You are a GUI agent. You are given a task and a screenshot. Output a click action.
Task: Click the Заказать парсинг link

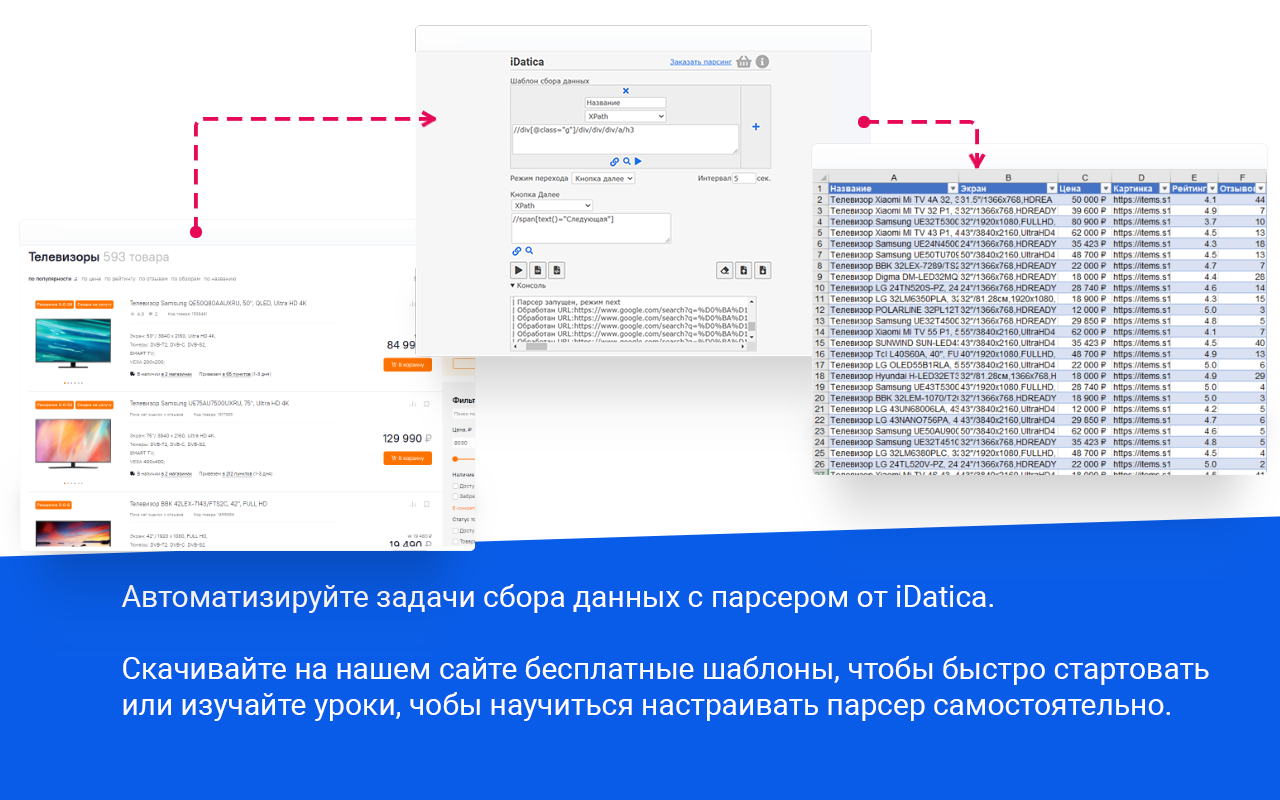click(701, 62)
